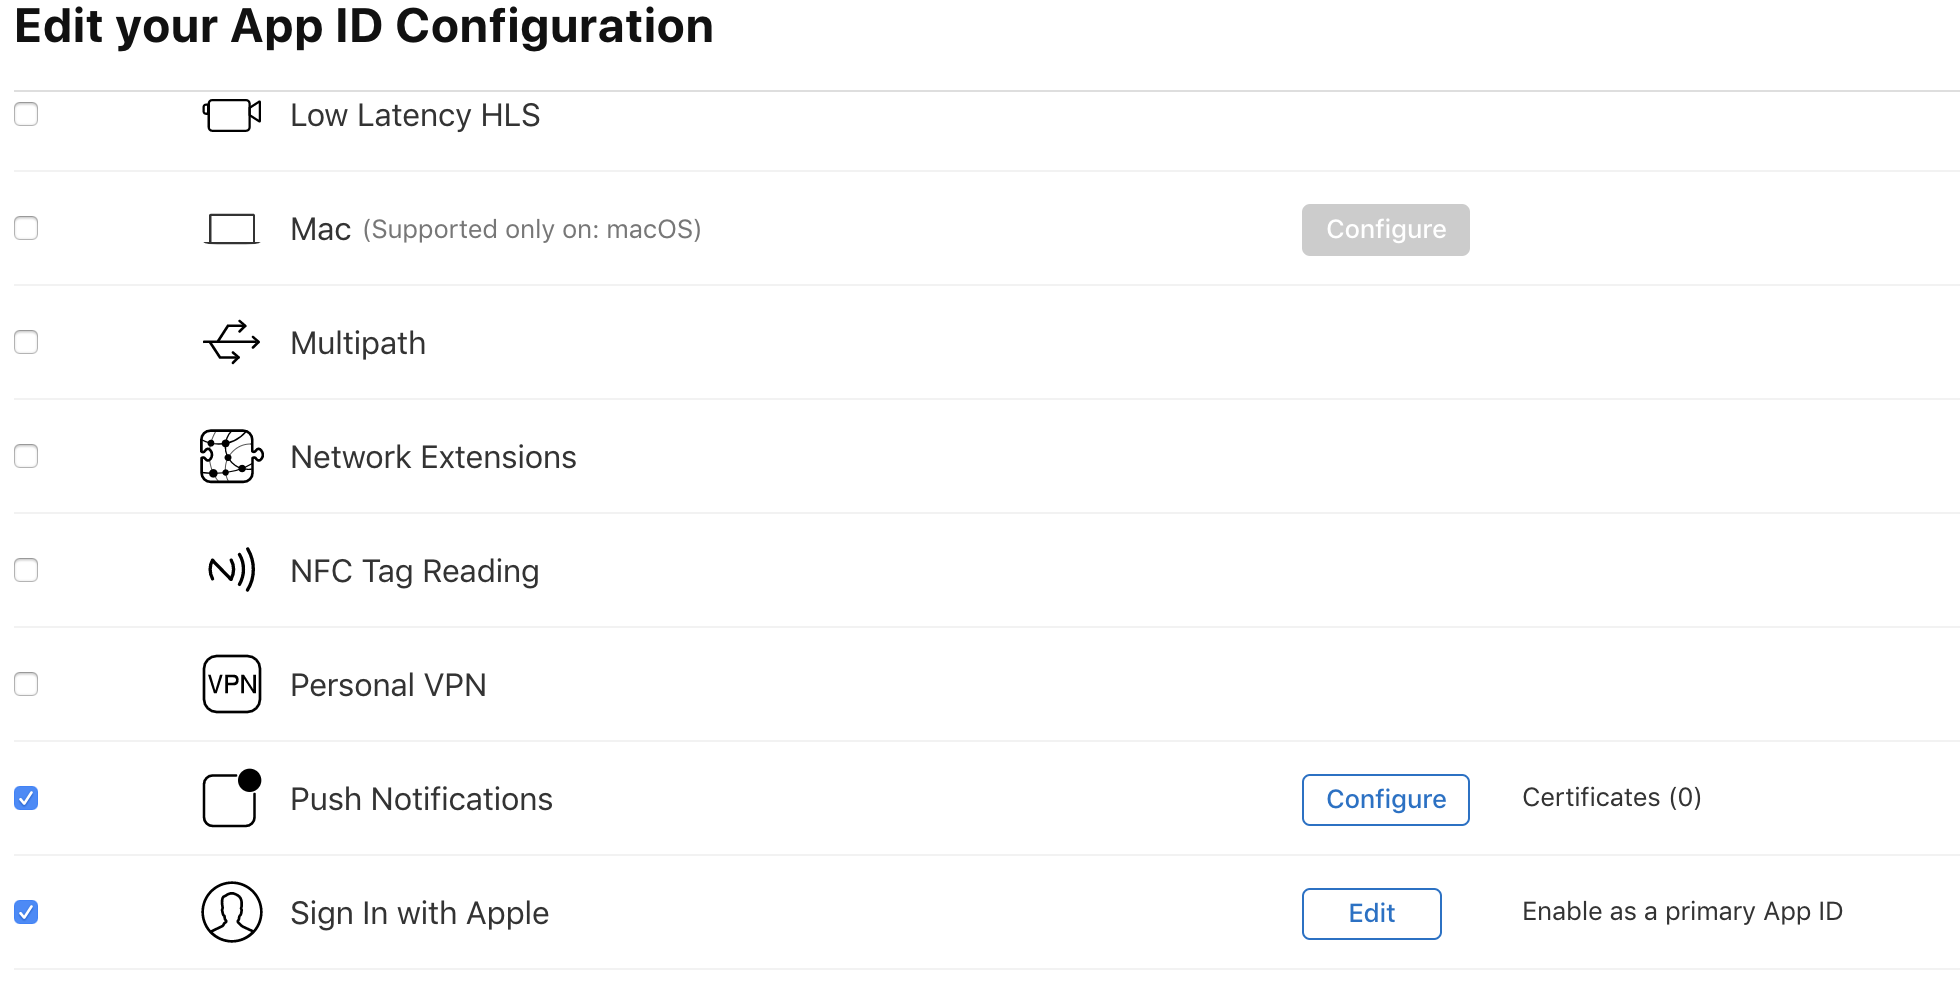This screenshot has height=994, width=1960.
Task: Tick the Network Extensions checkbox
Action: [x=26, y=456]
